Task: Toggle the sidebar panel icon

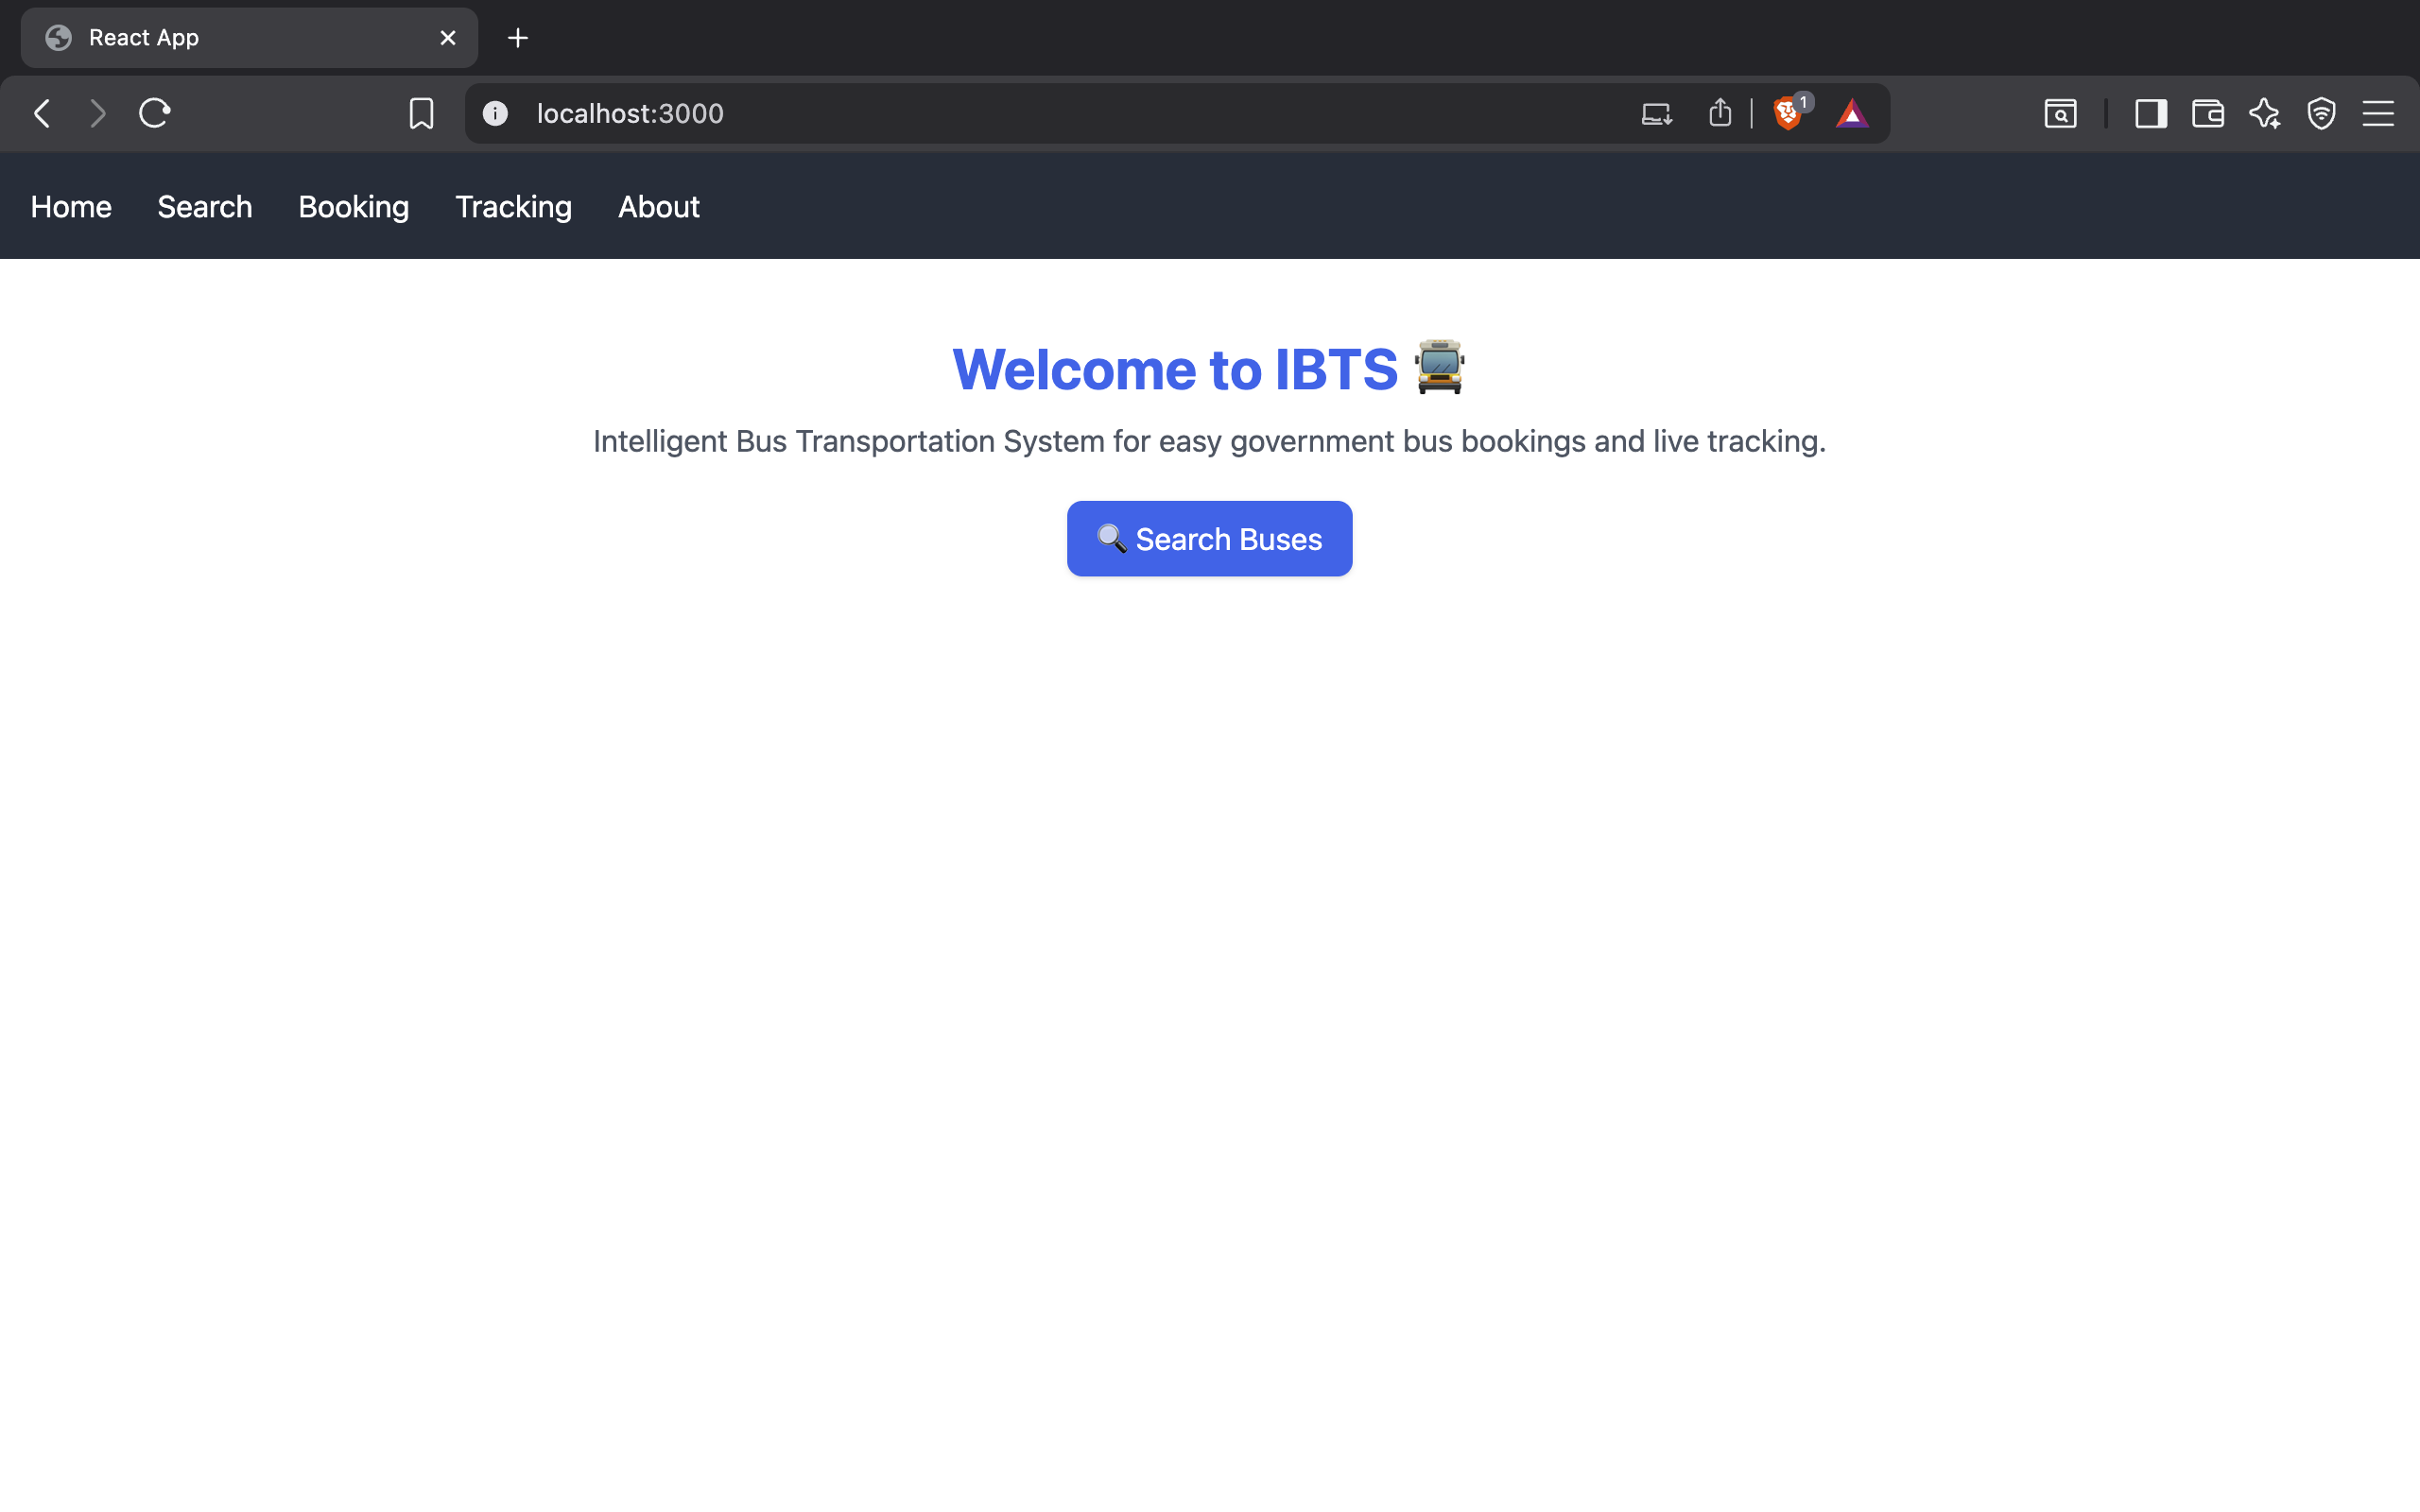Action: click(2150, 114)
